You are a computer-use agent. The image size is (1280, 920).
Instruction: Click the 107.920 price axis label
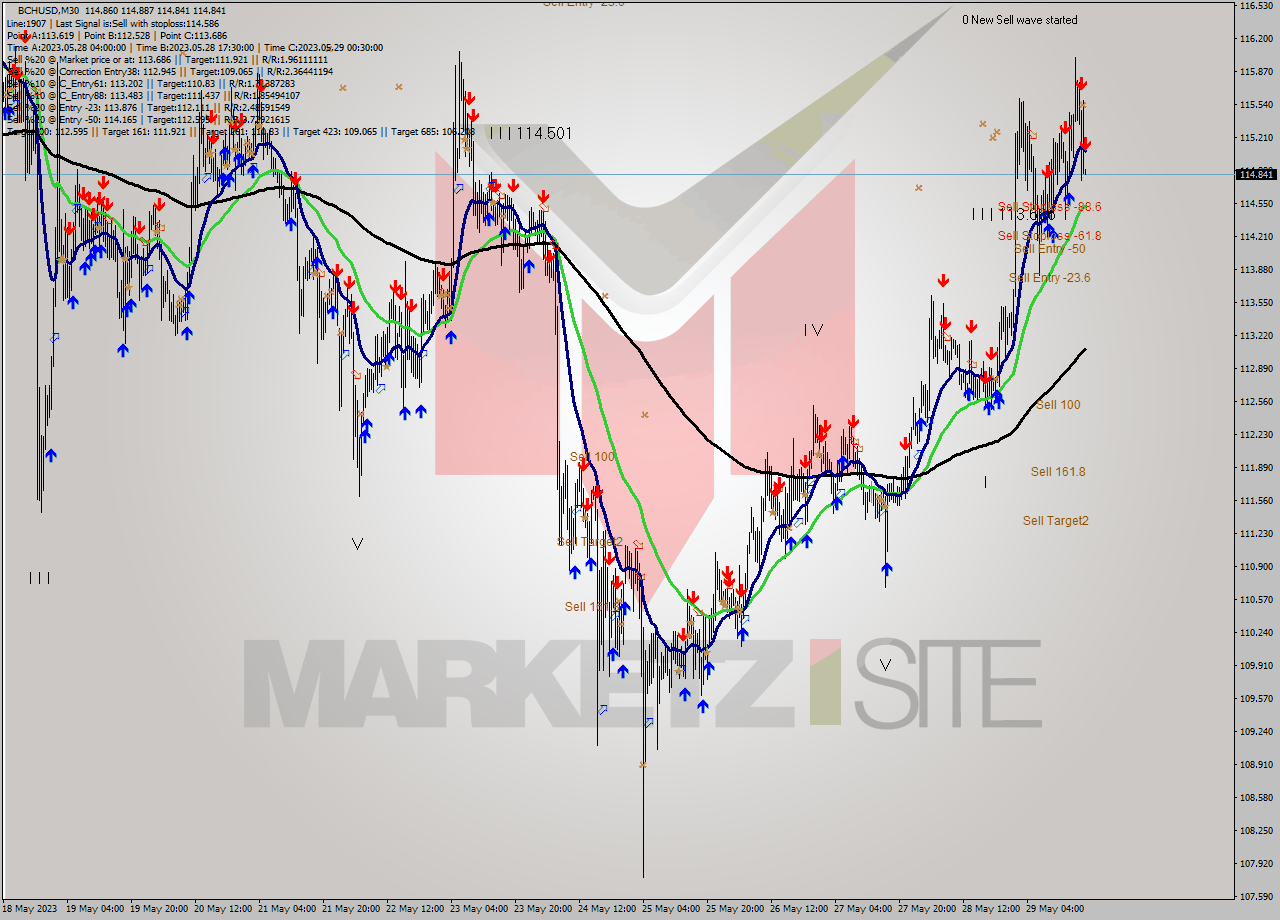tap(1256, 864)
